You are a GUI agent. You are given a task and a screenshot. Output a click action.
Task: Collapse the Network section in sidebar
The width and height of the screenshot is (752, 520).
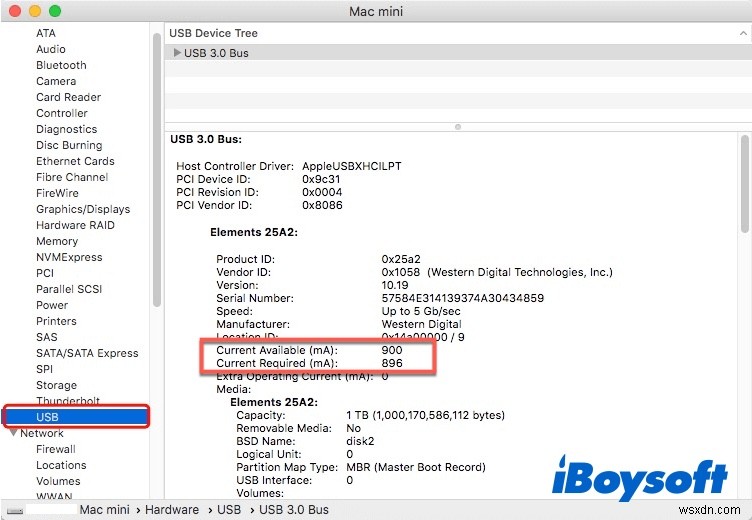13,433
